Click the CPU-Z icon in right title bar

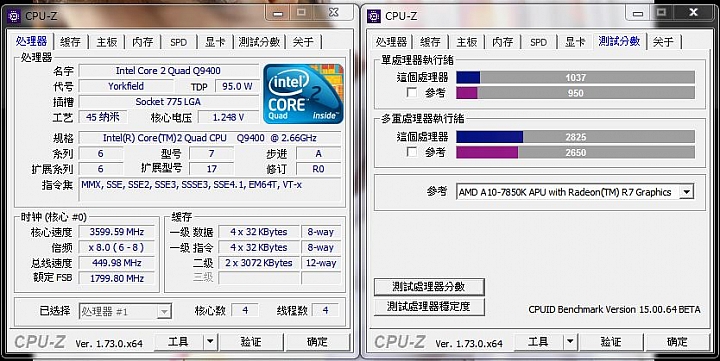(374, 16)
